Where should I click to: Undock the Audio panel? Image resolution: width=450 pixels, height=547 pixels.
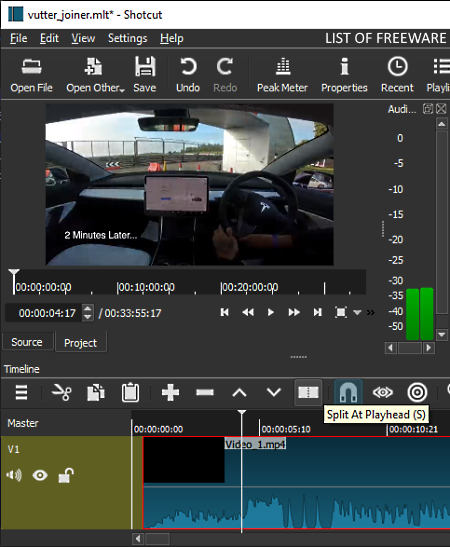pyautogui.click(x=428, y=109)
